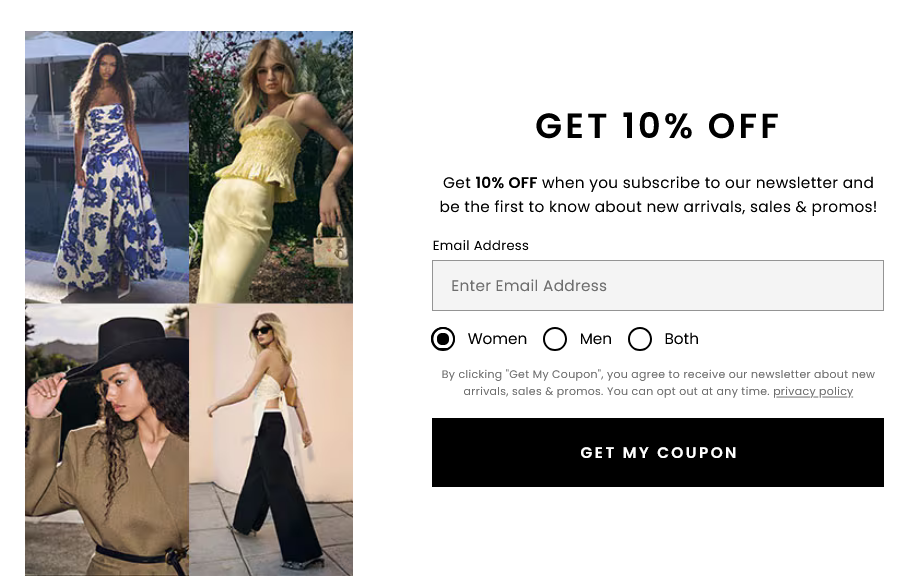910x583 pixels.
Task: Click the Men label text
Action: pyautogui.click(x=595, y=339)
